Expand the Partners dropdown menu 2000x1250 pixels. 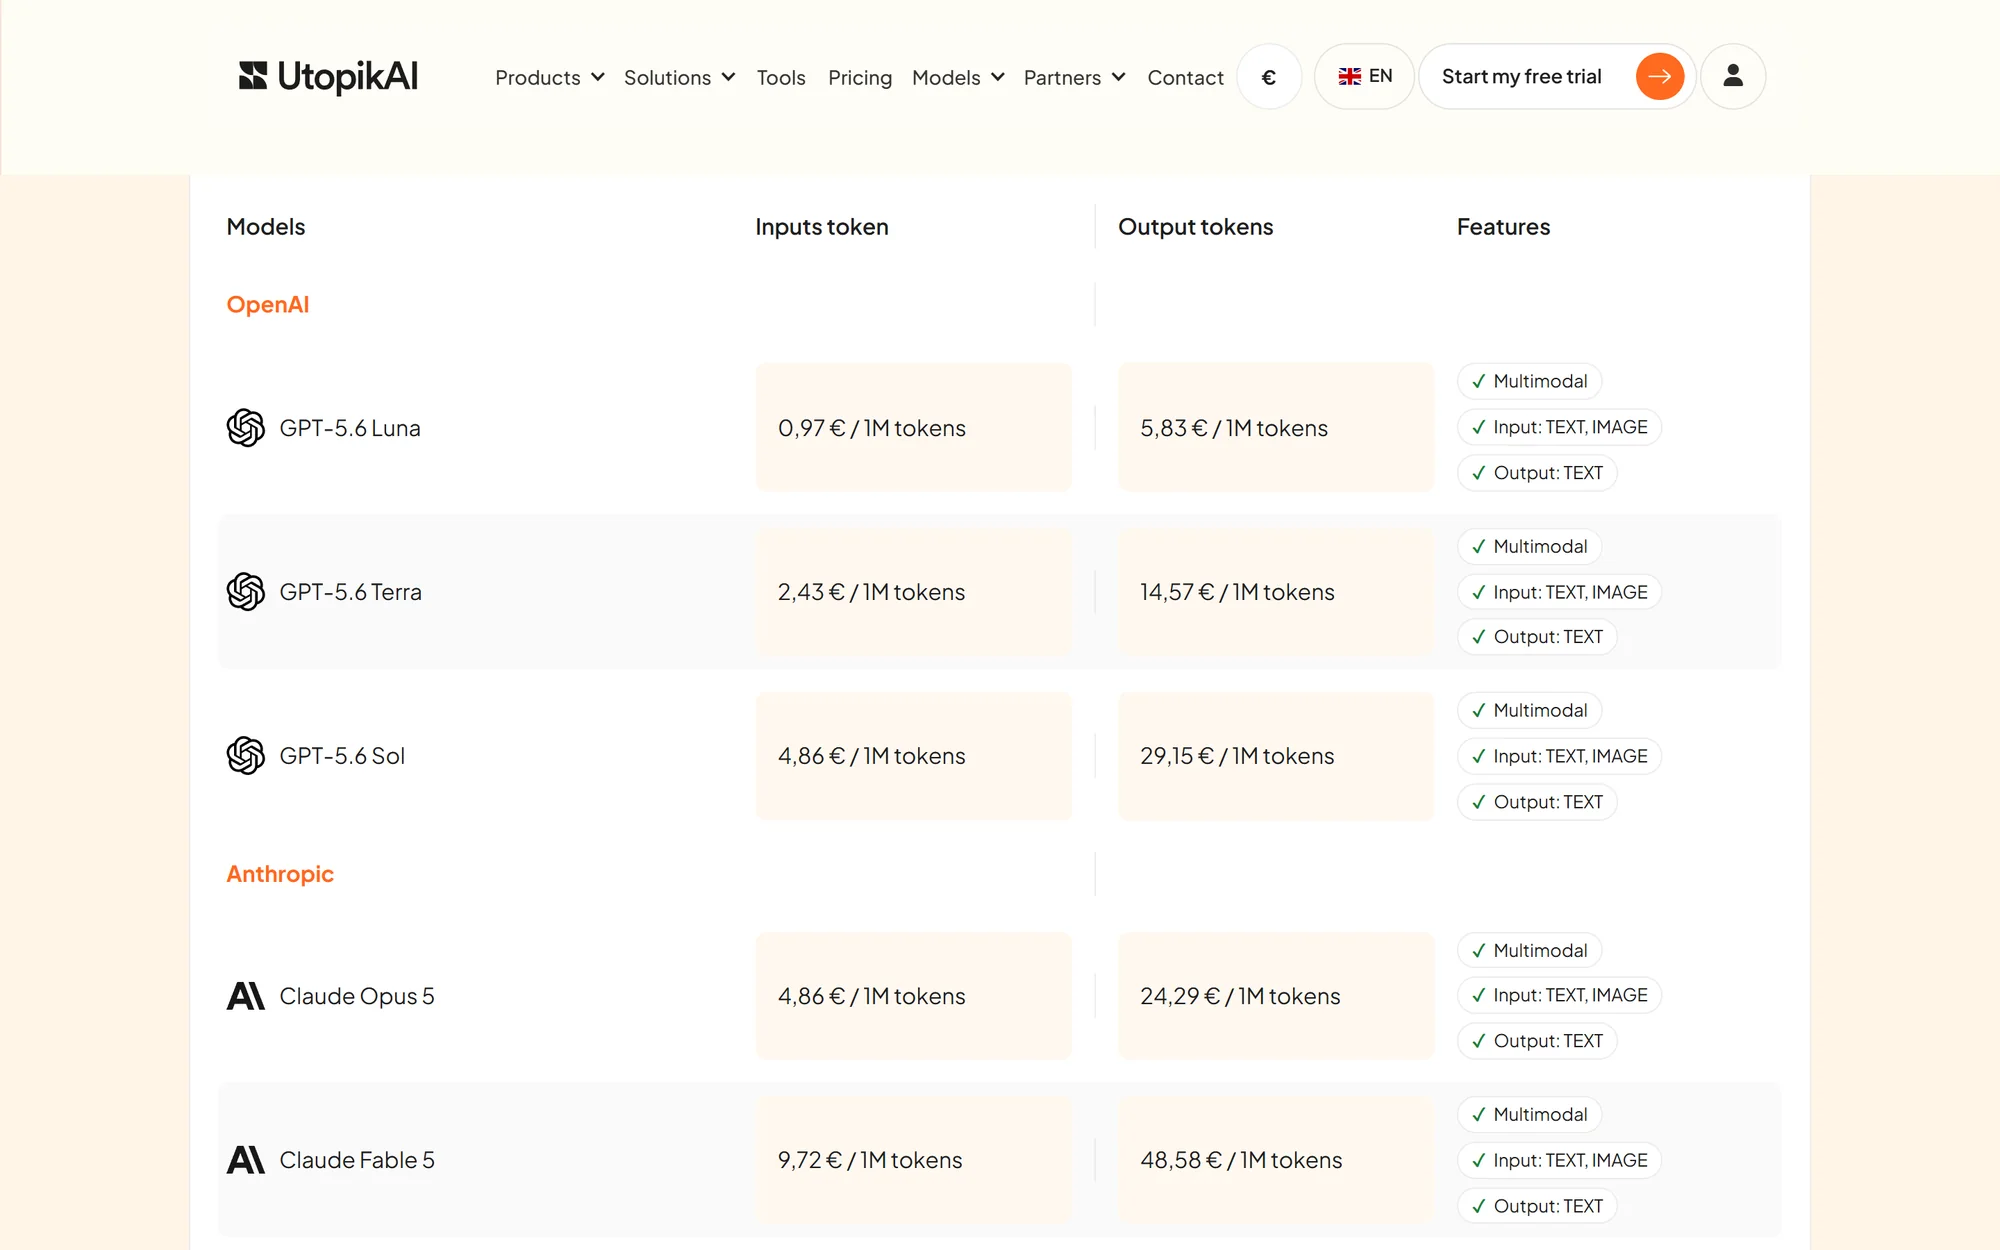1075,77
